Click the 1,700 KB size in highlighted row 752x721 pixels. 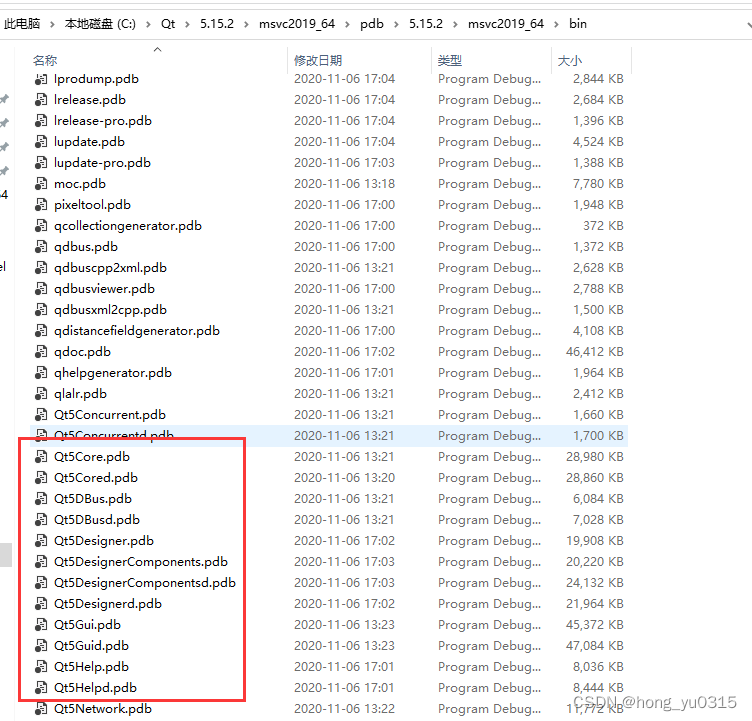[599, 436]
